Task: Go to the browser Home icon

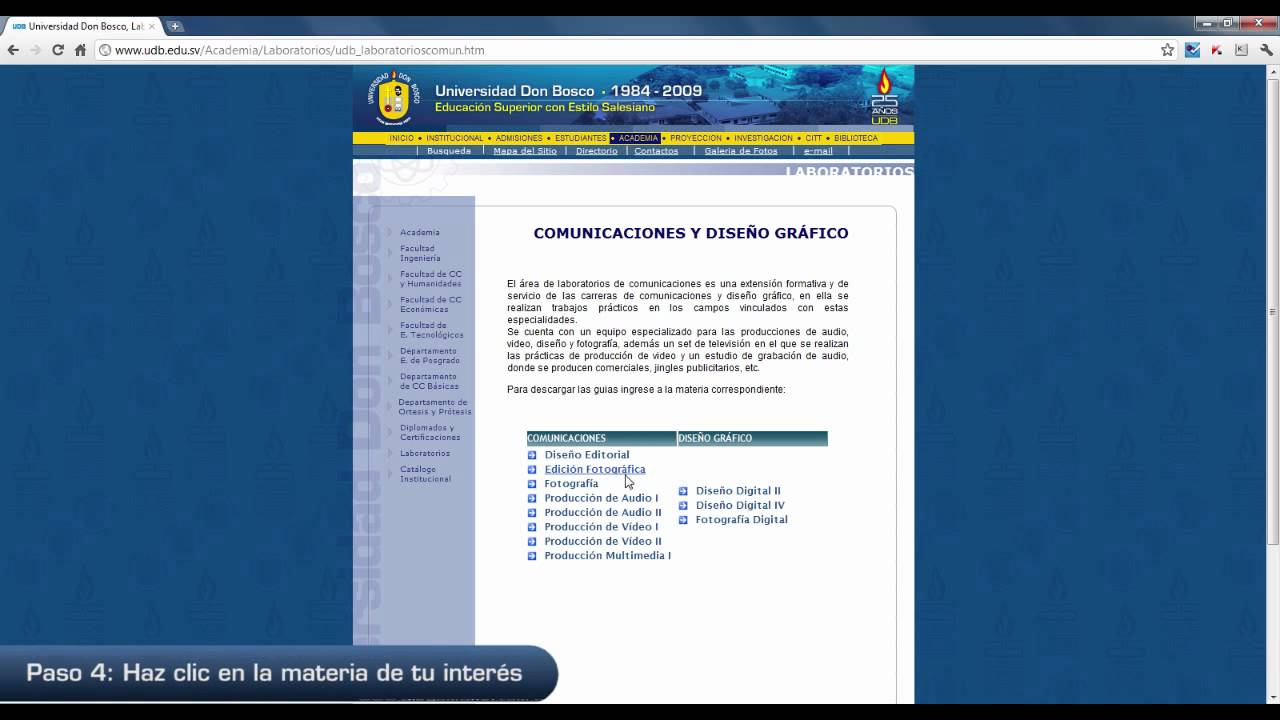Action: (81, 50)
